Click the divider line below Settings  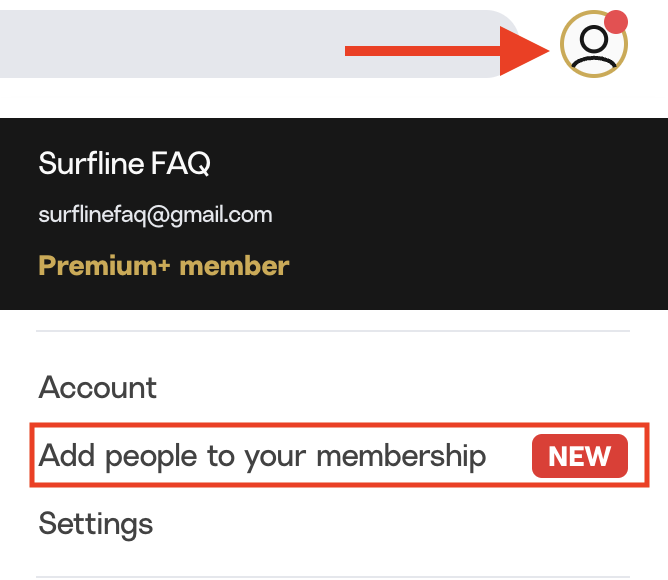333,577
